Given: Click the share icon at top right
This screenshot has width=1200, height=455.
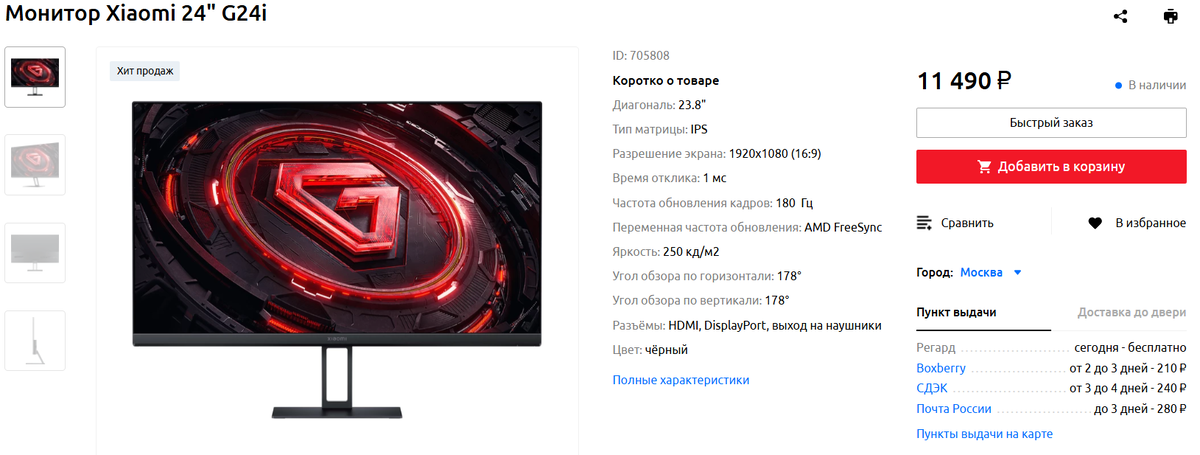Looking at the screenshot, I should coord(1121,16).
